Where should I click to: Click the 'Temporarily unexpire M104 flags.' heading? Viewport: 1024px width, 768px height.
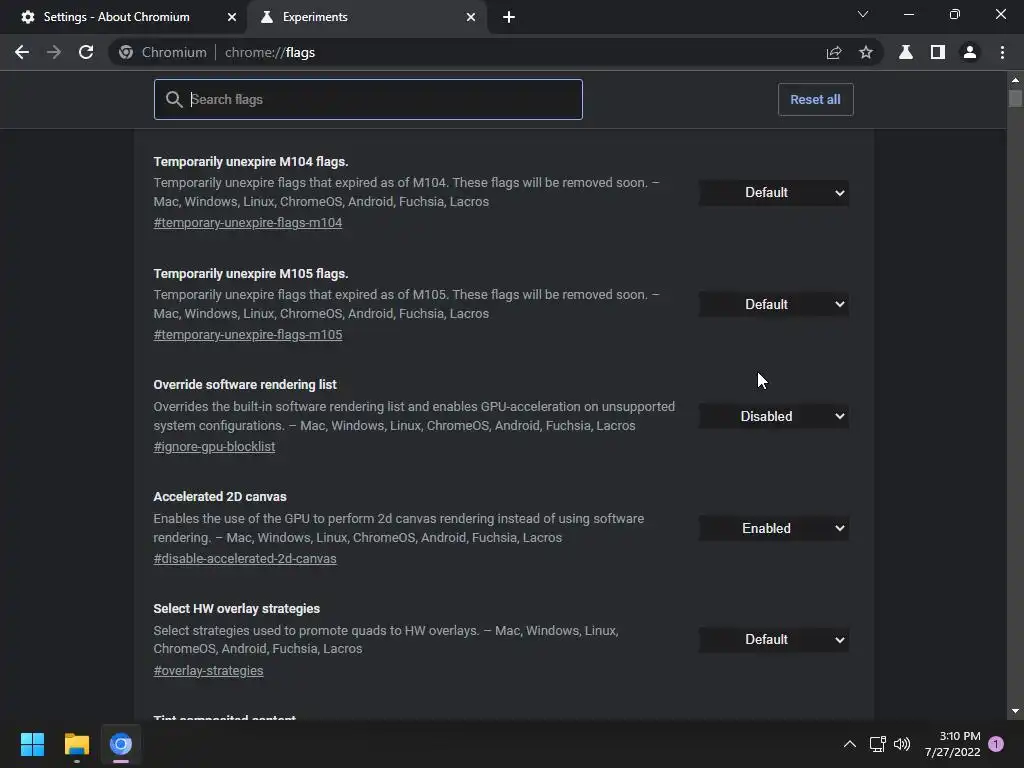coord(251,161)
